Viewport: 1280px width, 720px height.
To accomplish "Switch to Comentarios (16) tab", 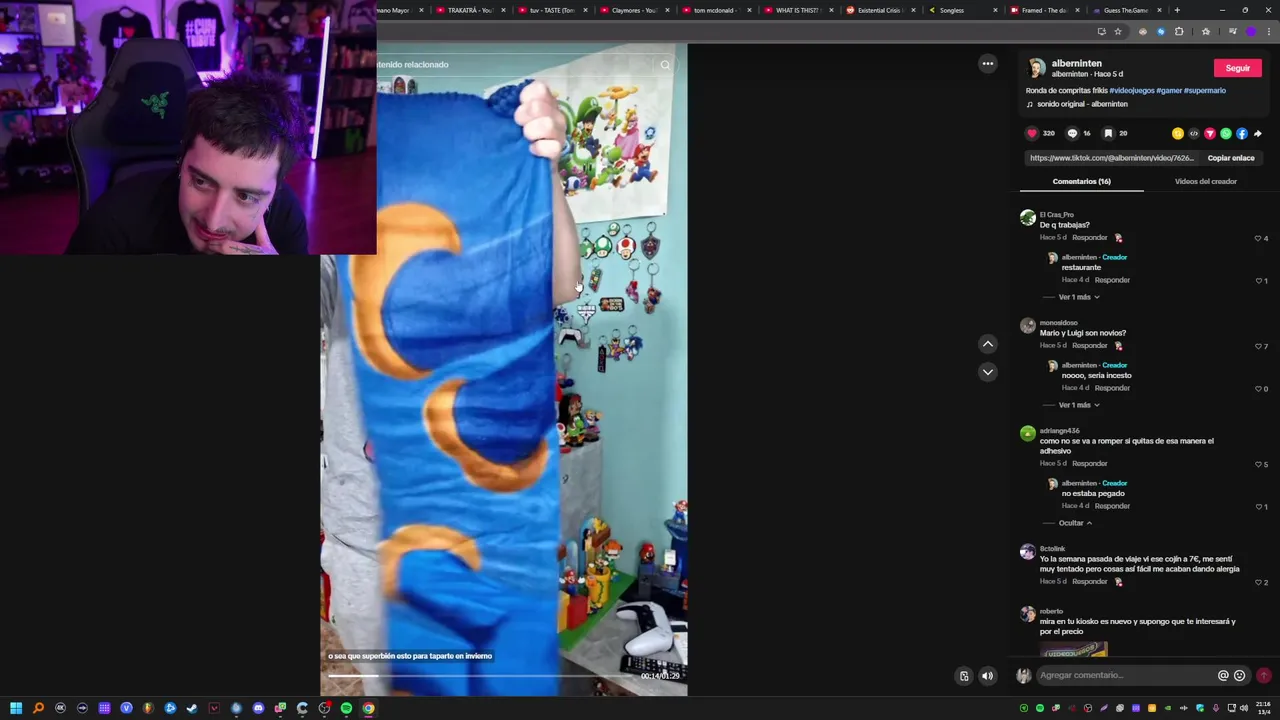I will tap(1081, 182).
